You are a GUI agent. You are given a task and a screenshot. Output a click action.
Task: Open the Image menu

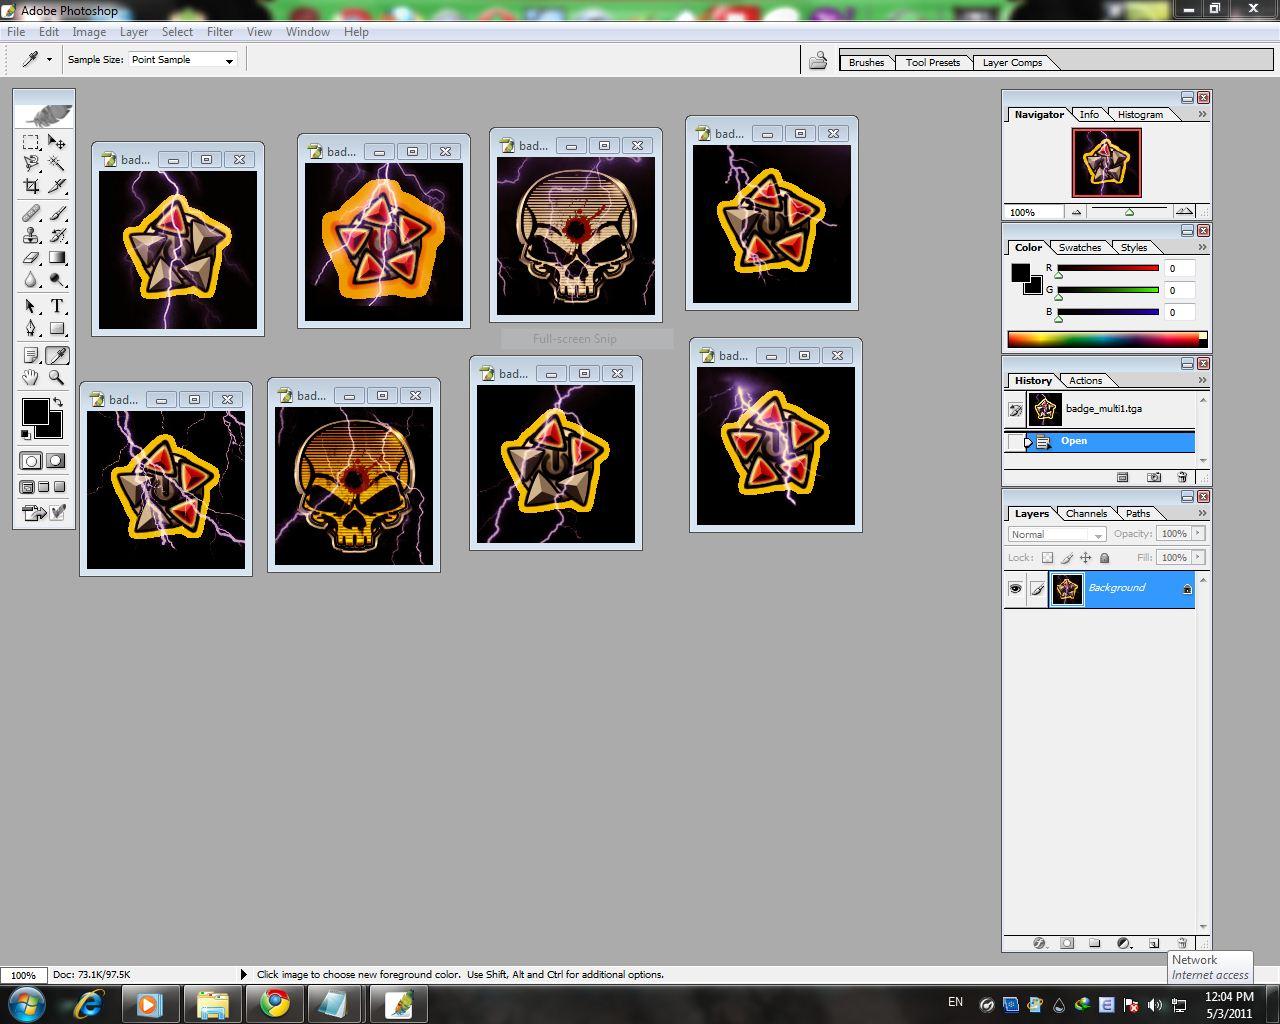(x=89, y=32)
